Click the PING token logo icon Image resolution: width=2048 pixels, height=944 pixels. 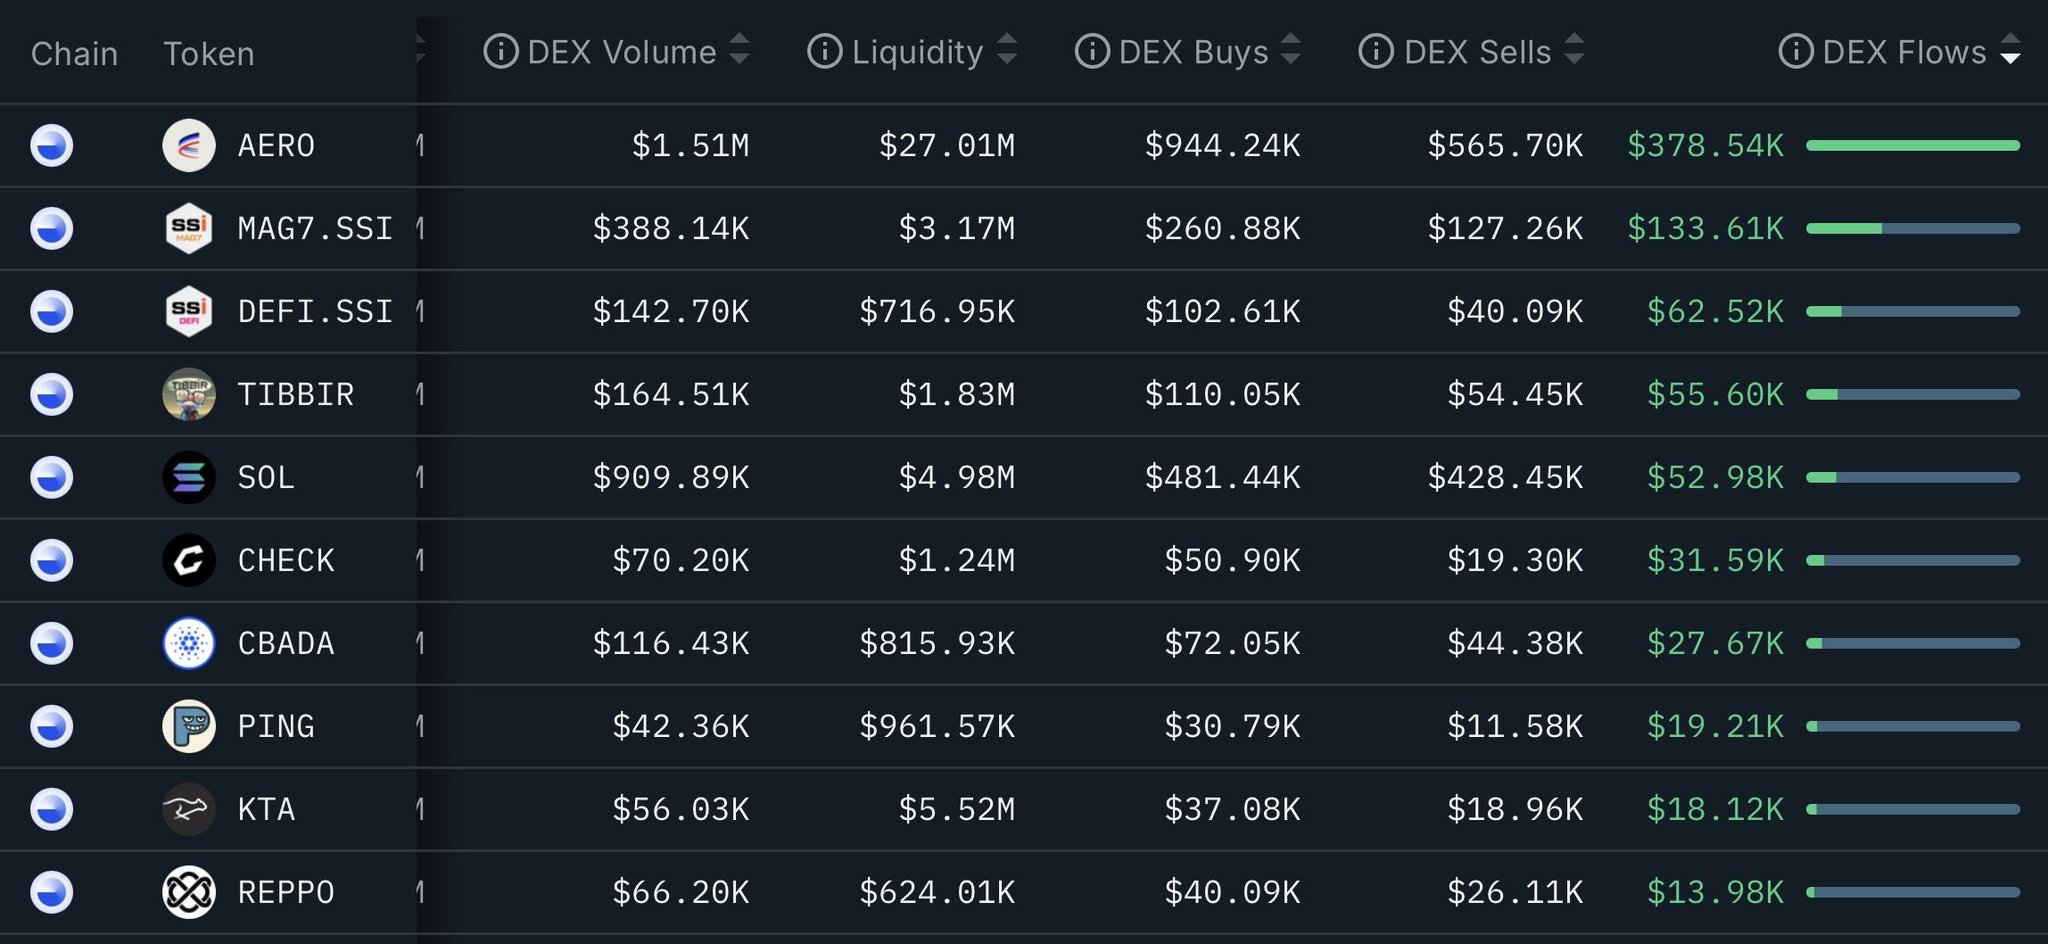(188, 726)
